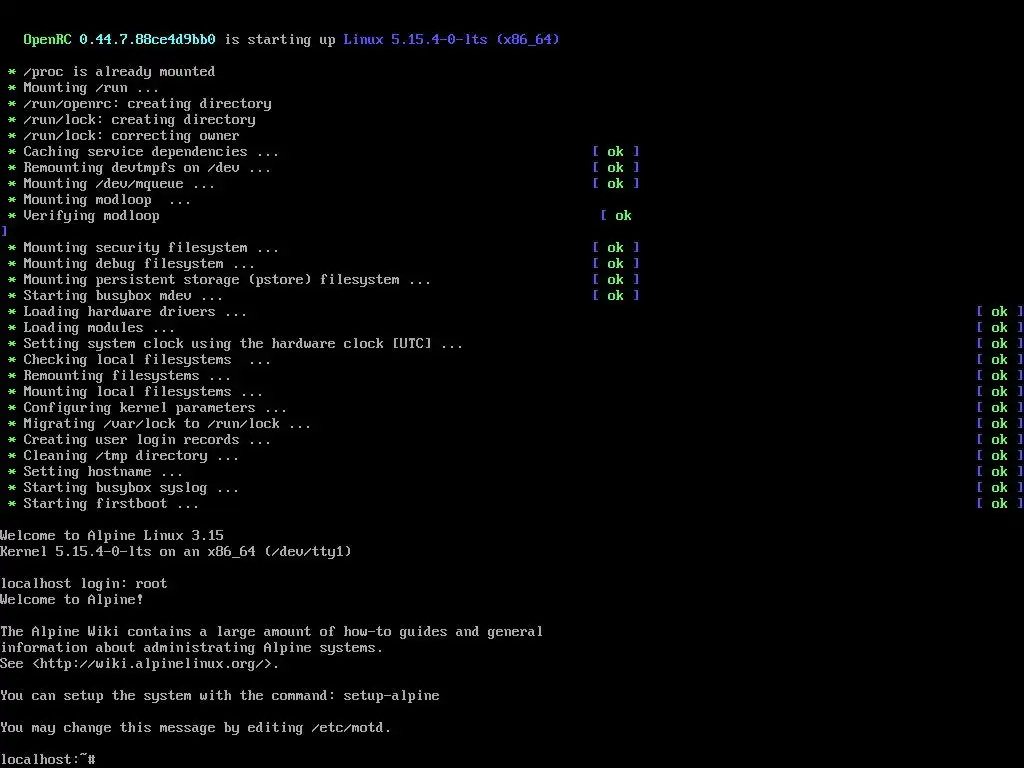Click 'Mounting local filesystems ...' line

tap(143, 391)
